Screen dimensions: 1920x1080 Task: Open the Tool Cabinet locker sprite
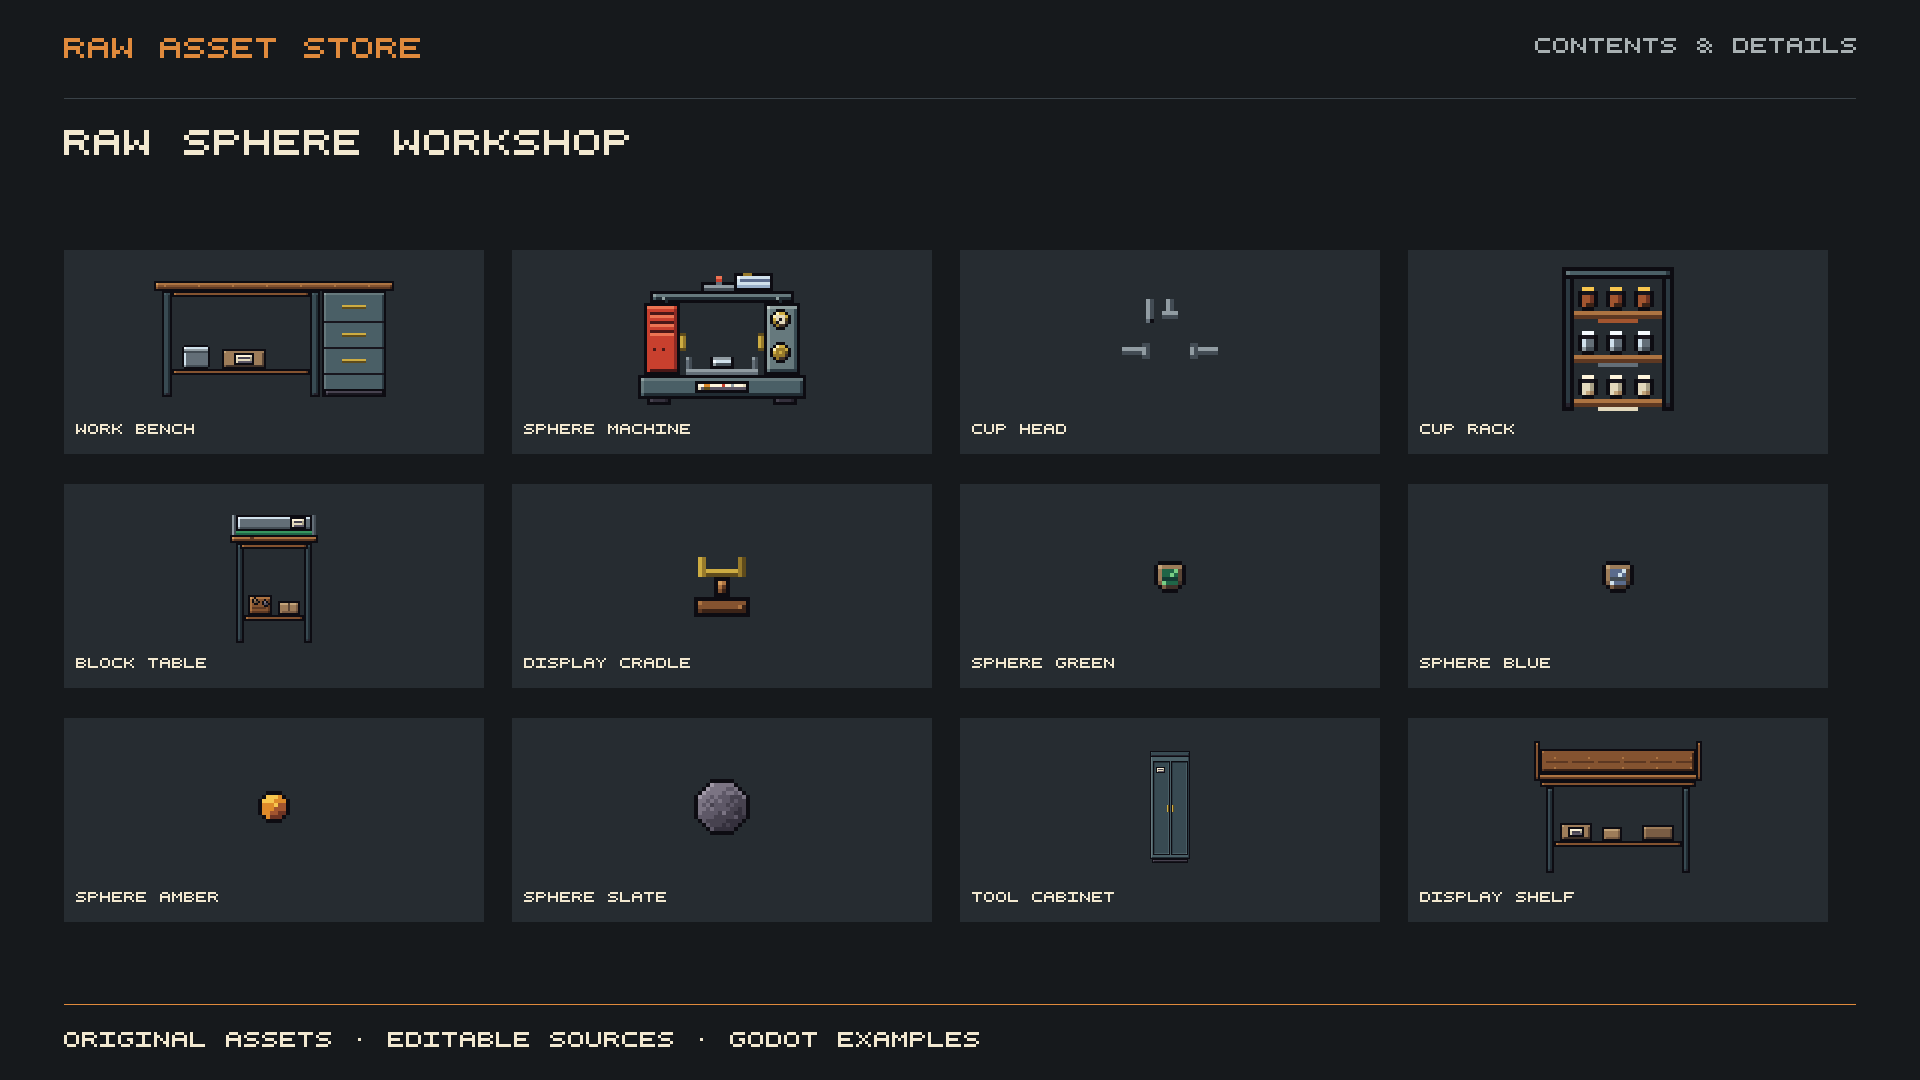click(x=1170, y=806)
